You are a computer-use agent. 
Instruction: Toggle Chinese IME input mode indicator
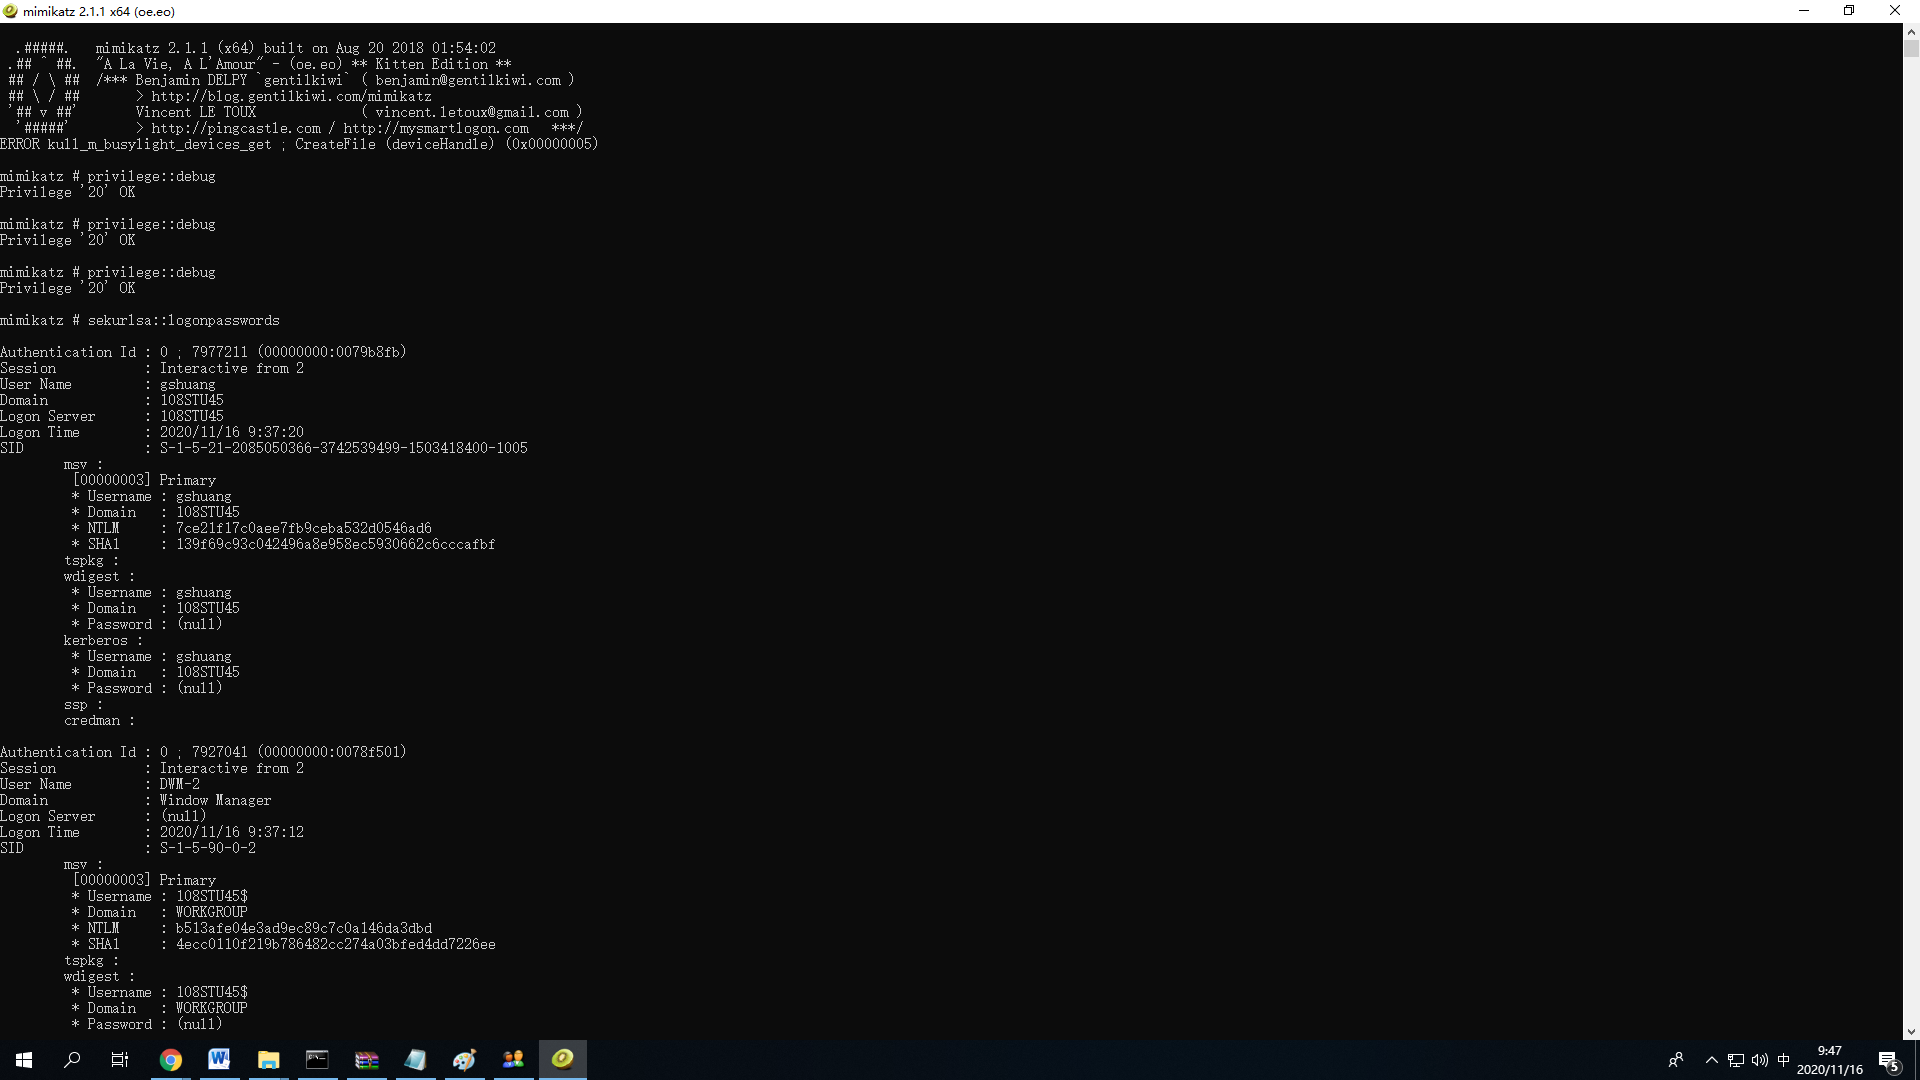pyautogui.click(x=1783, y=1060)
